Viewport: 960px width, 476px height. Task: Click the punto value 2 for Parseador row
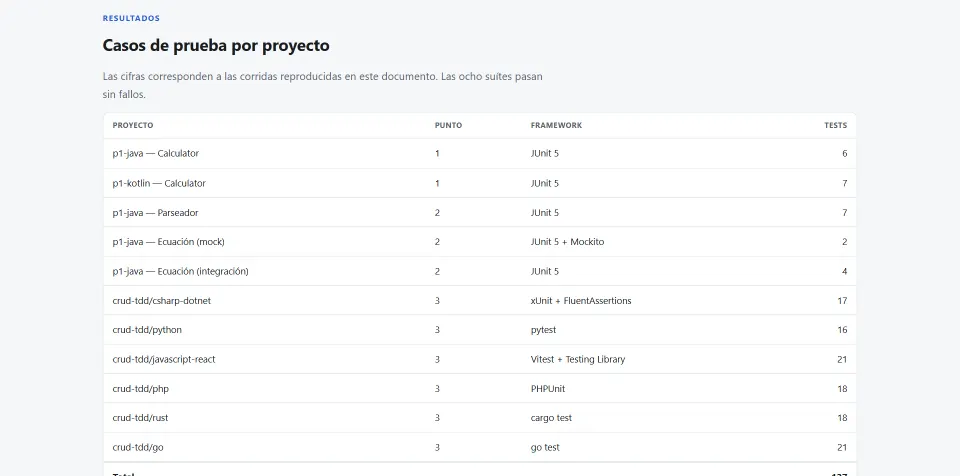click(x=437, y=213)
